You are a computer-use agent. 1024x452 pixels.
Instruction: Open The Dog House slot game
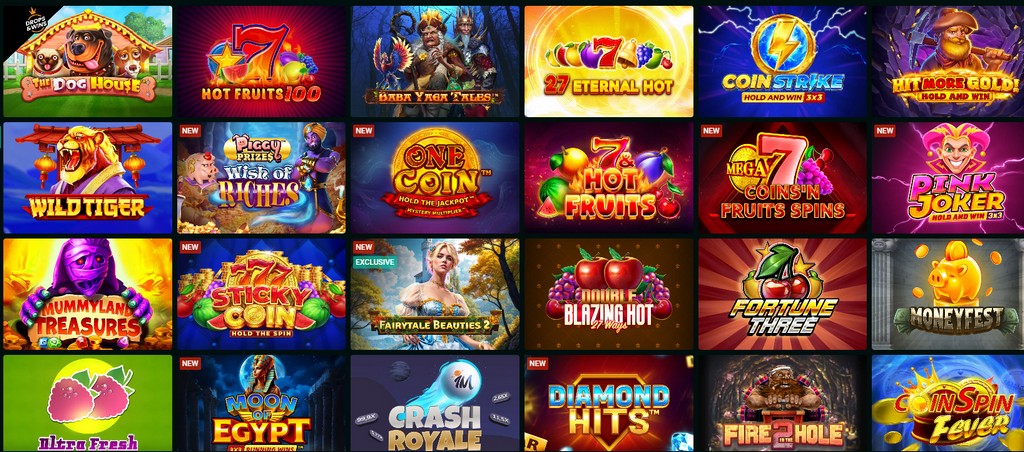(x=88, y=61)
